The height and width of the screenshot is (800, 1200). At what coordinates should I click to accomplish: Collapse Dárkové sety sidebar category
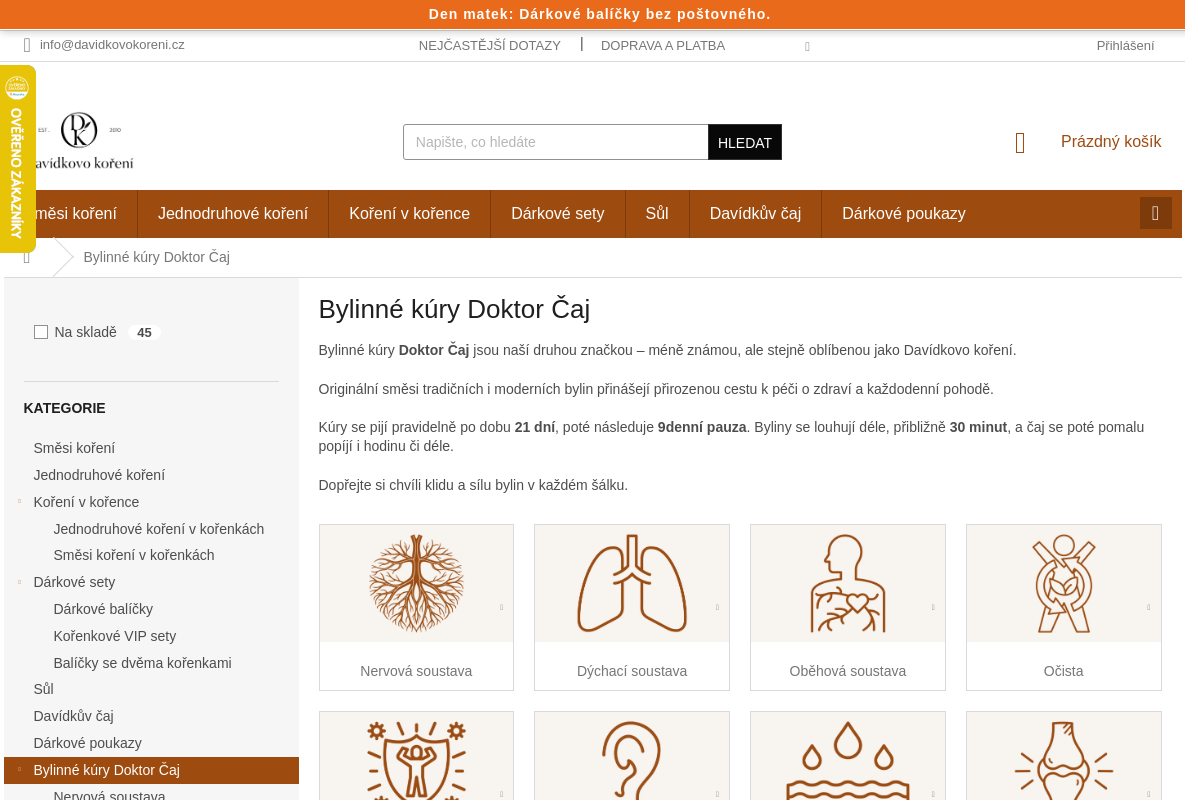pos(19,581)
